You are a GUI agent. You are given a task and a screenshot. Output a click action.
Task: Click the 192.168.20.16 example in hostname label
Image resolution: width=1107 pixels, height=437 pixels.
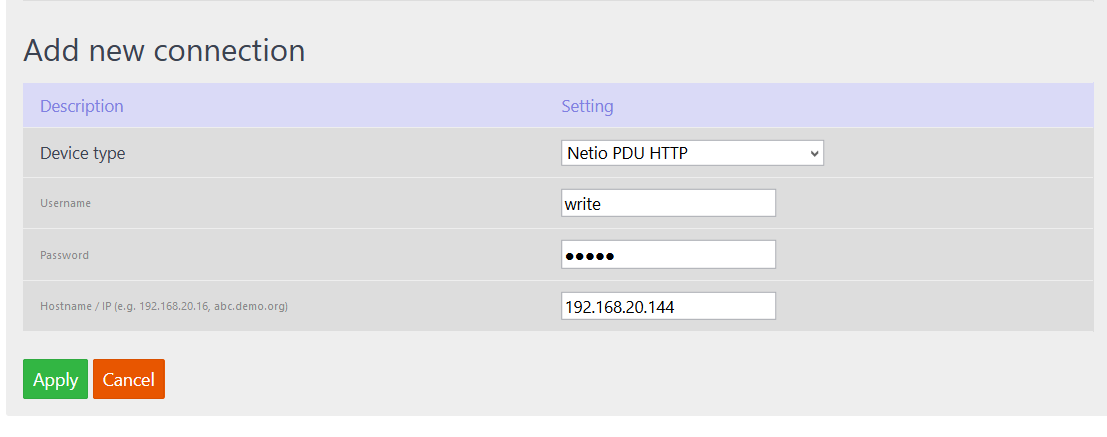174,306
